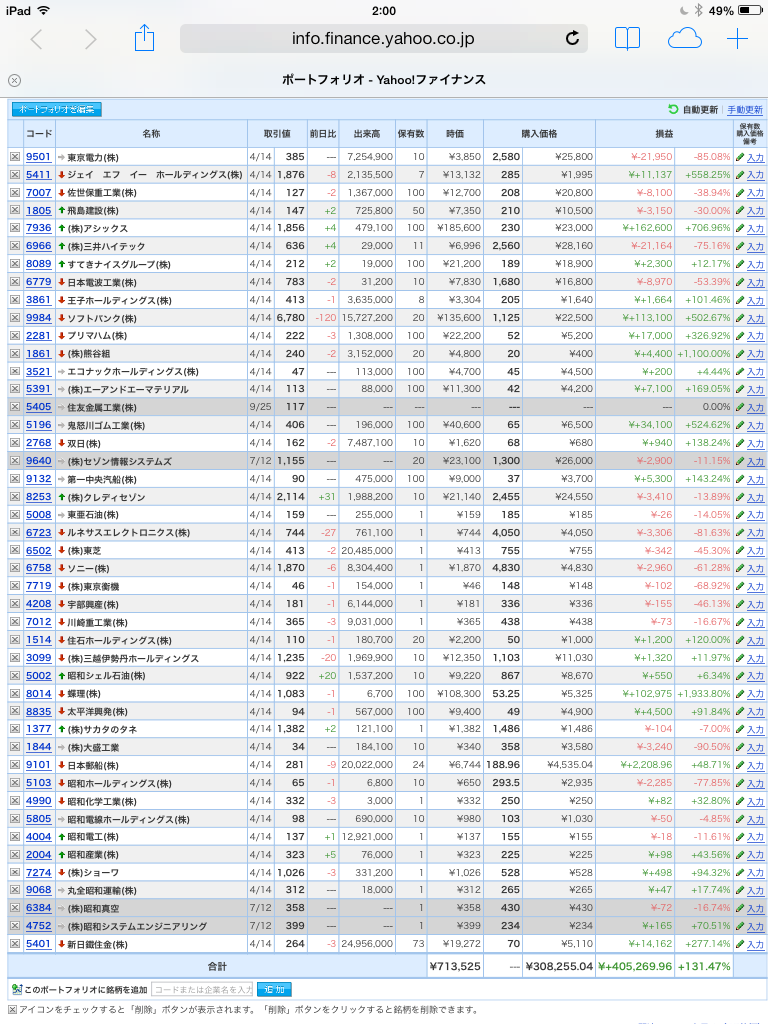
Task: Open iCloud tabs cloud icon
Action: (684, 39)
